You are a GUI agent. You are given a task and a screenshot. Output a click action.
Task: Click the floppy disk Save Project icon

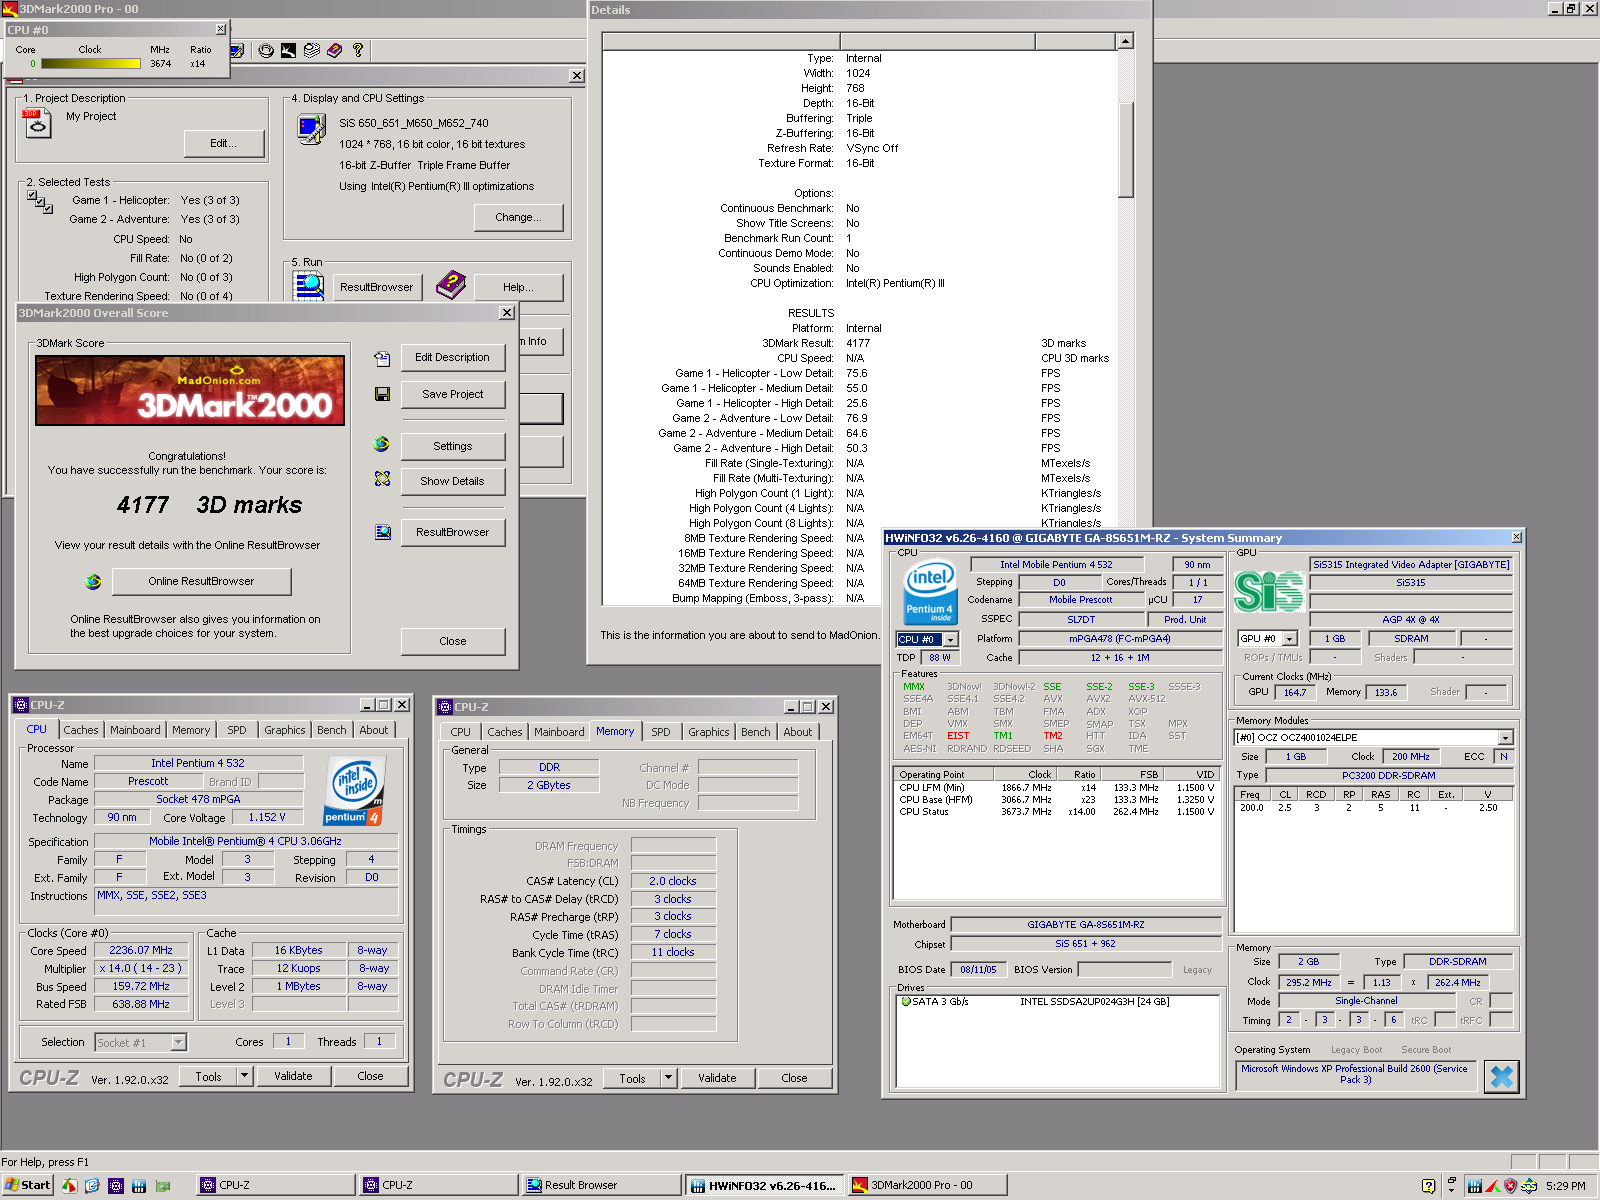382,394
